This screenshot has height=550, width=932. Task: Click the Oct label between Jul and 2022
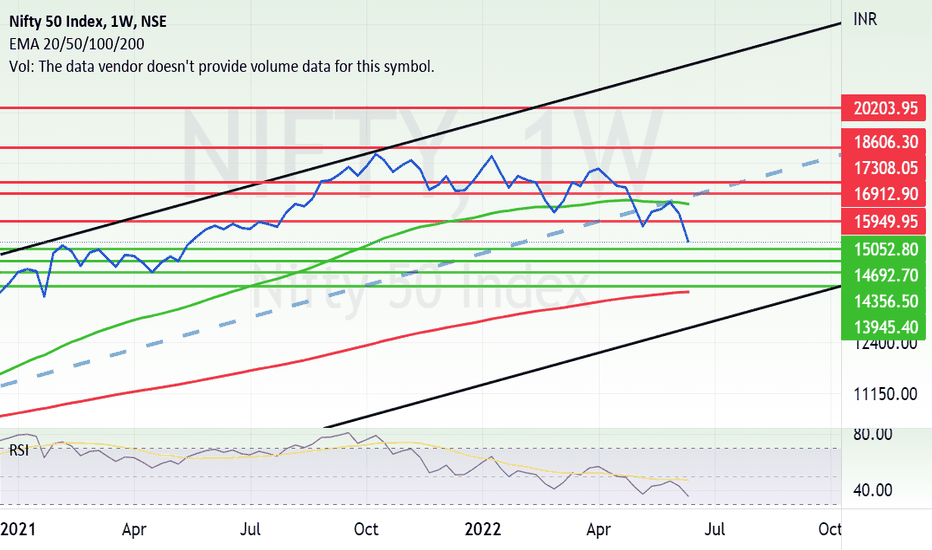(366, 529)
